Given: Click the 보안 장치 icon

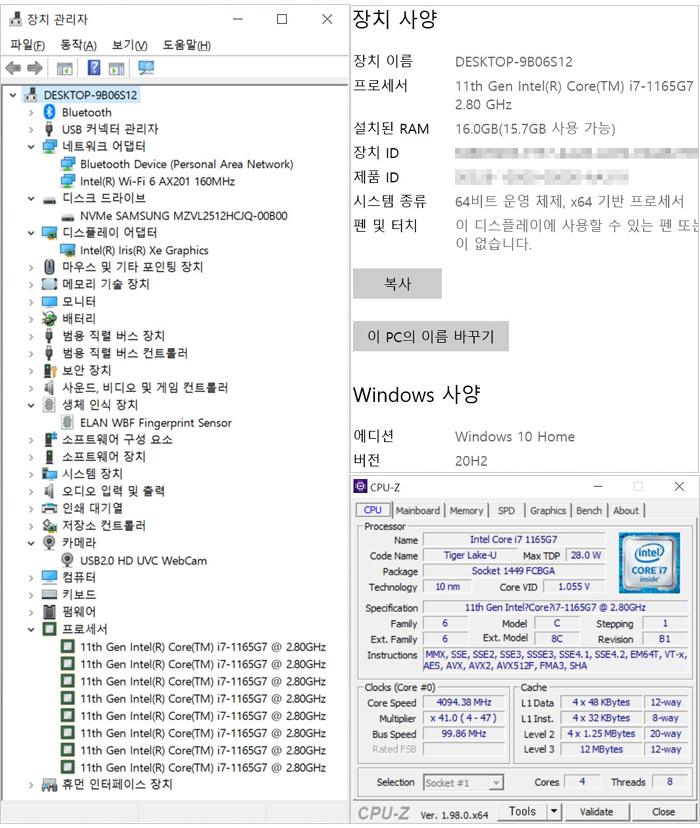Looking at the screenshot, I should (50, 370).
